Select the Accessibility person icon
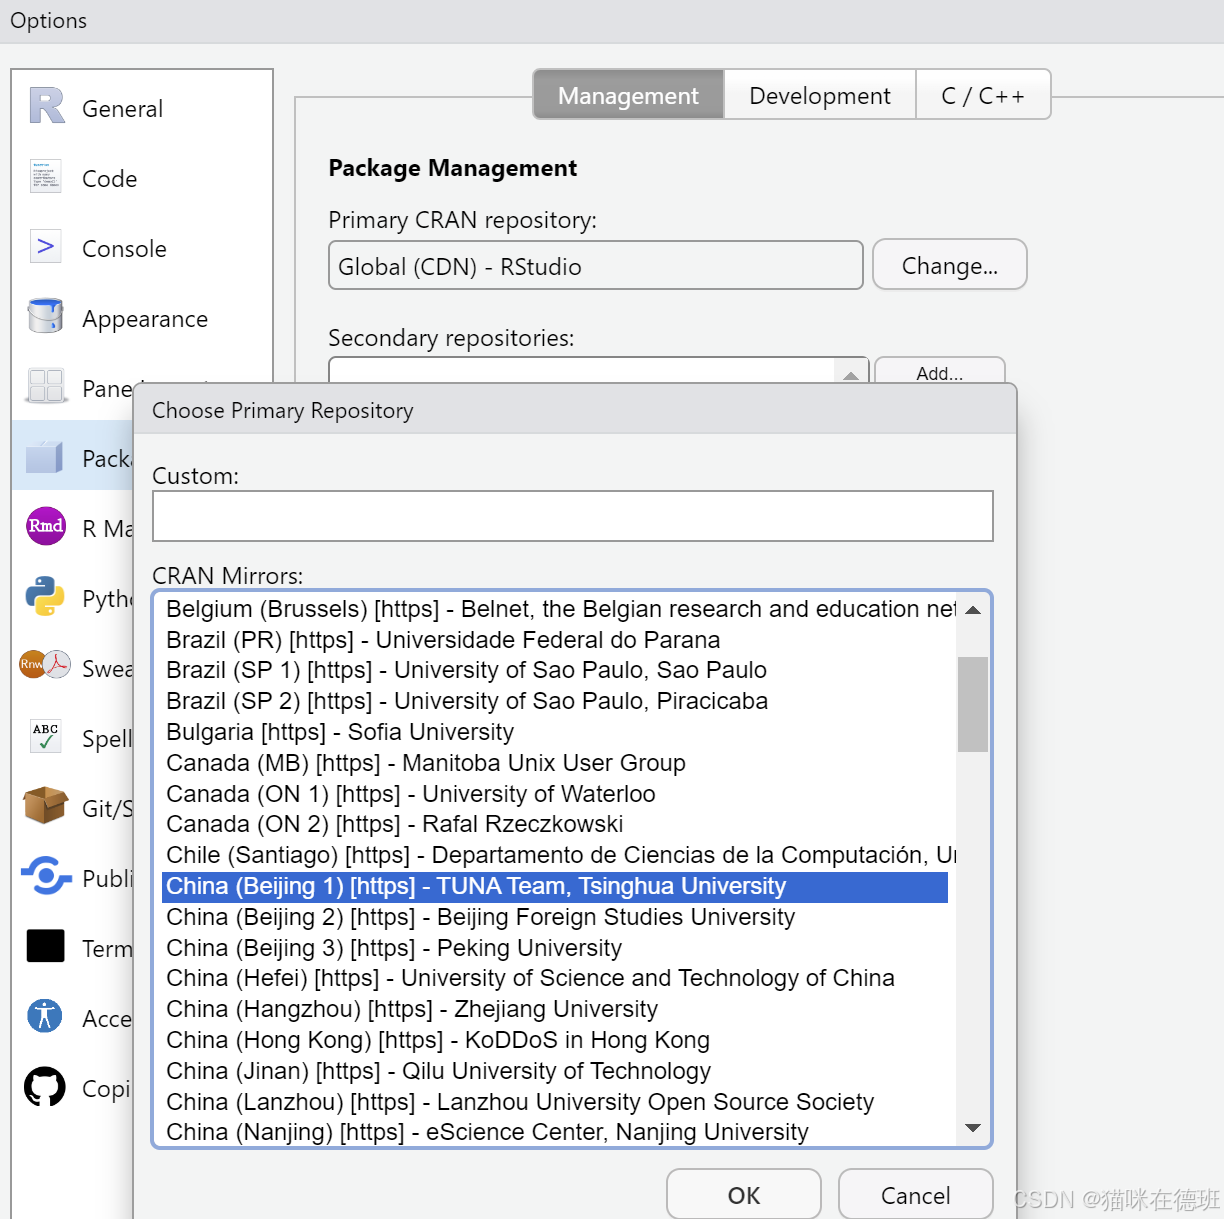Viewport: 1224px width, 1219px height. (45, 1016)
